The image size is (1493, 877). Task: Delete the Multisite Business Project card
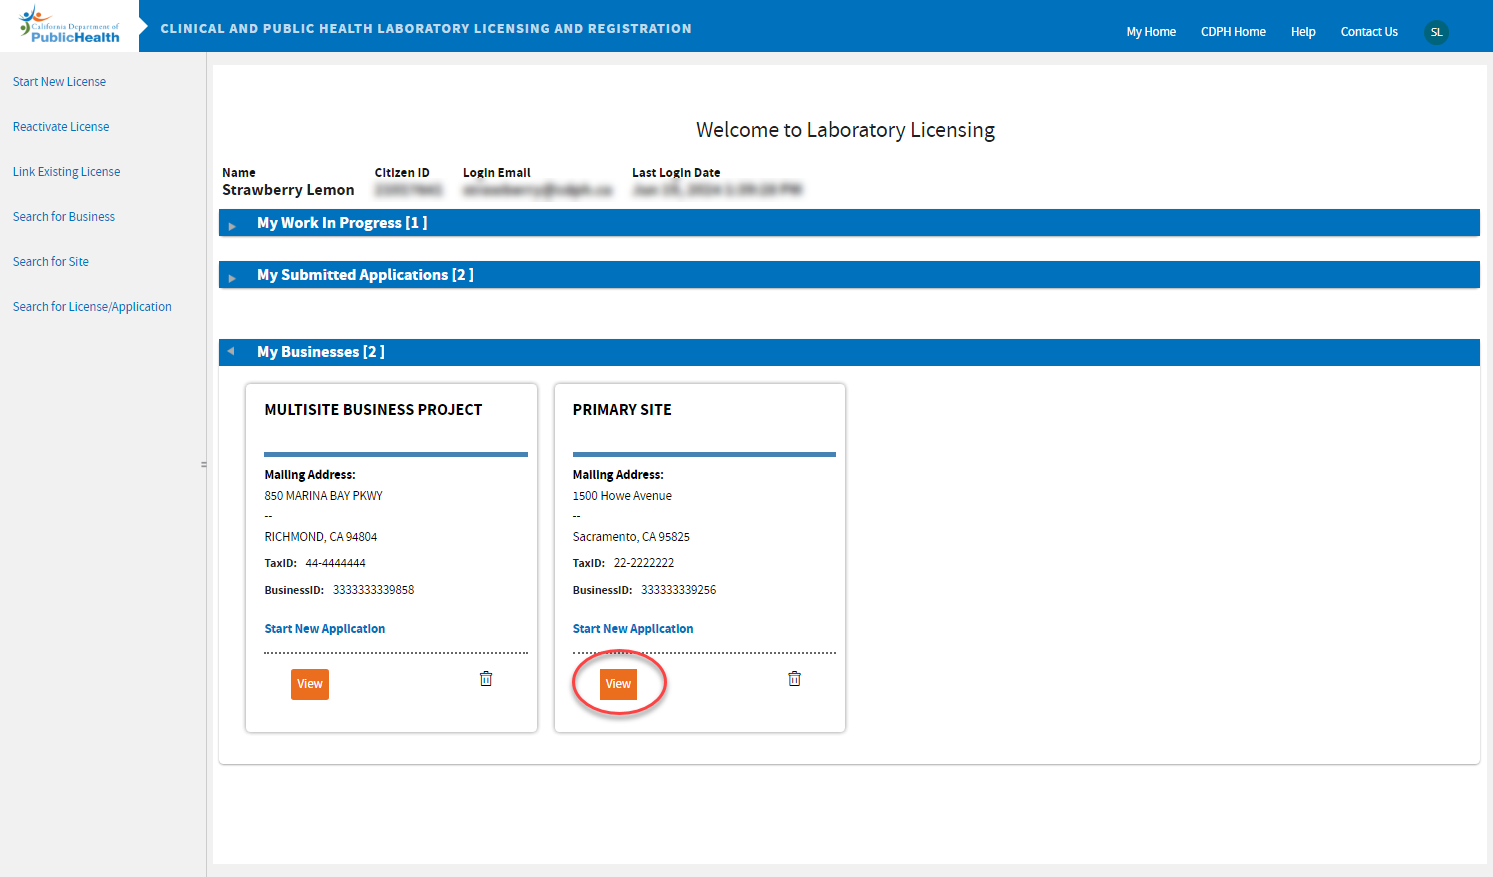point(486,679)
